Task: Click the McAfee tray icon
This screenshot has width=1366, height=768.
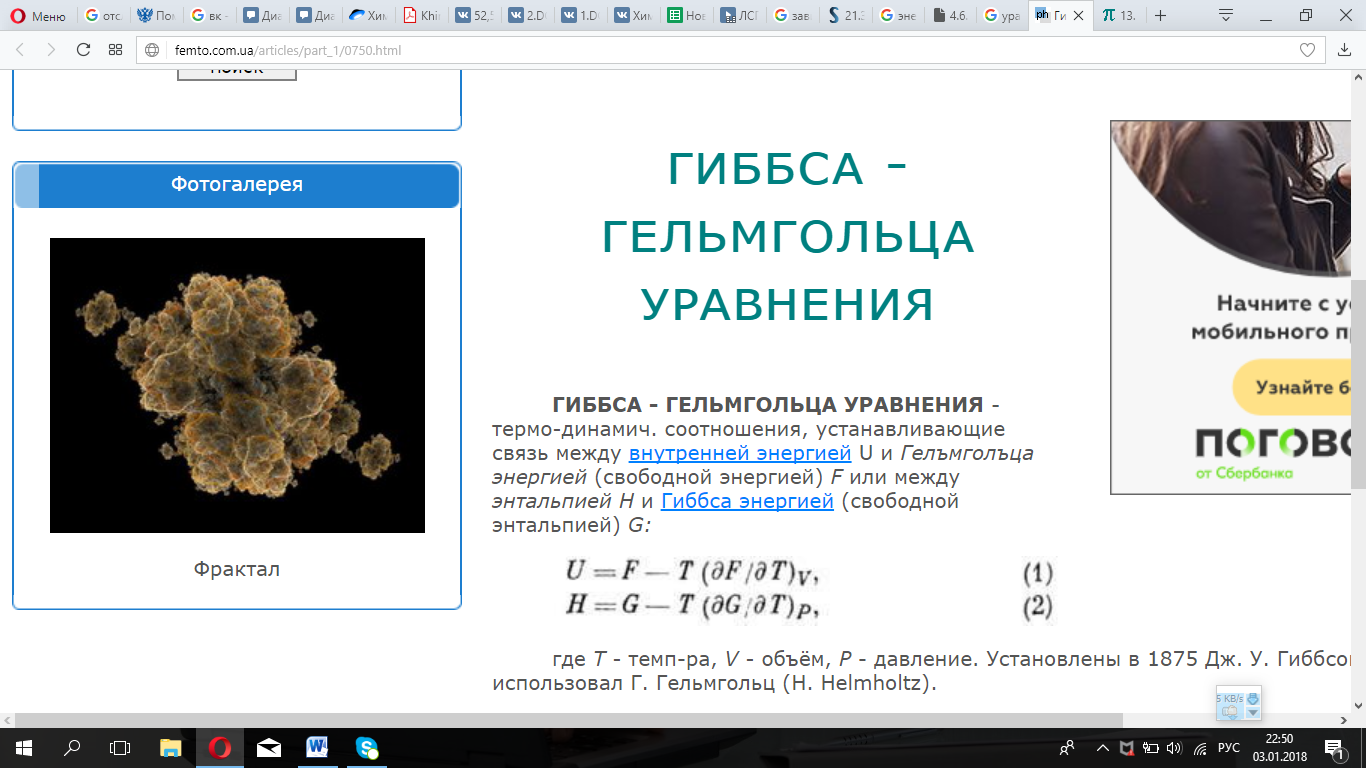Action: [x=1127, y=747]
